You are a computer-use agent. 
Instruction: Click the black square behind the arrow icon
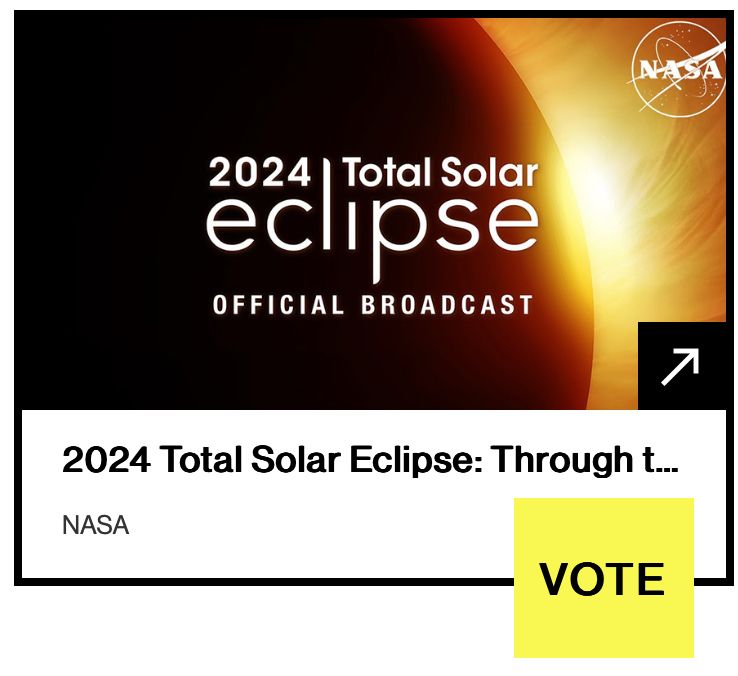(x=682, y=366)
